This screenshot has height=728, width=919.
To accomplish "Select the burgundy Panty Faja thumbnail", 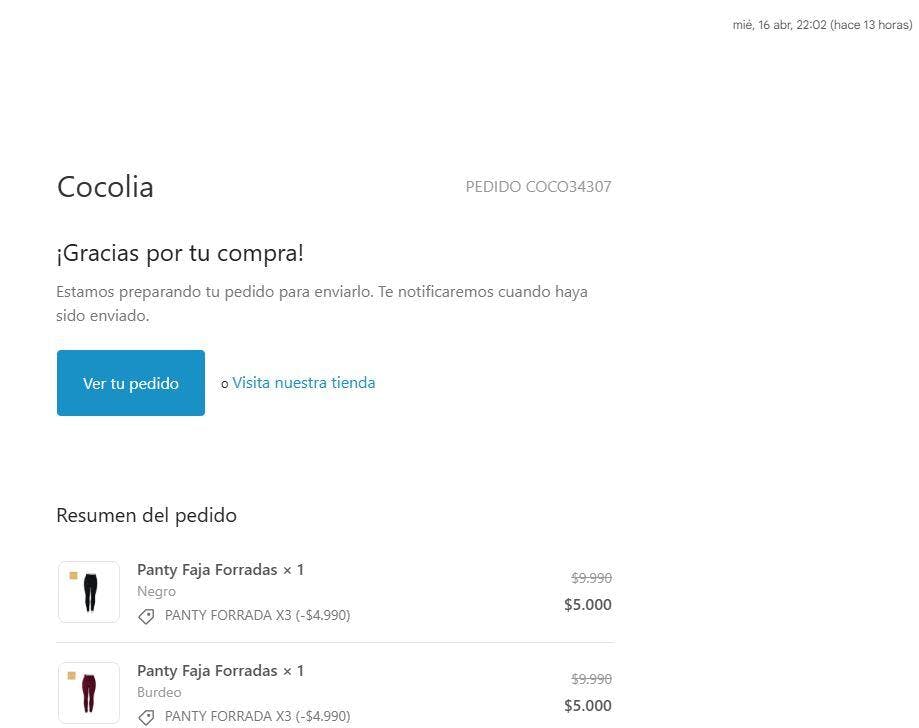I will click(89, 693).
